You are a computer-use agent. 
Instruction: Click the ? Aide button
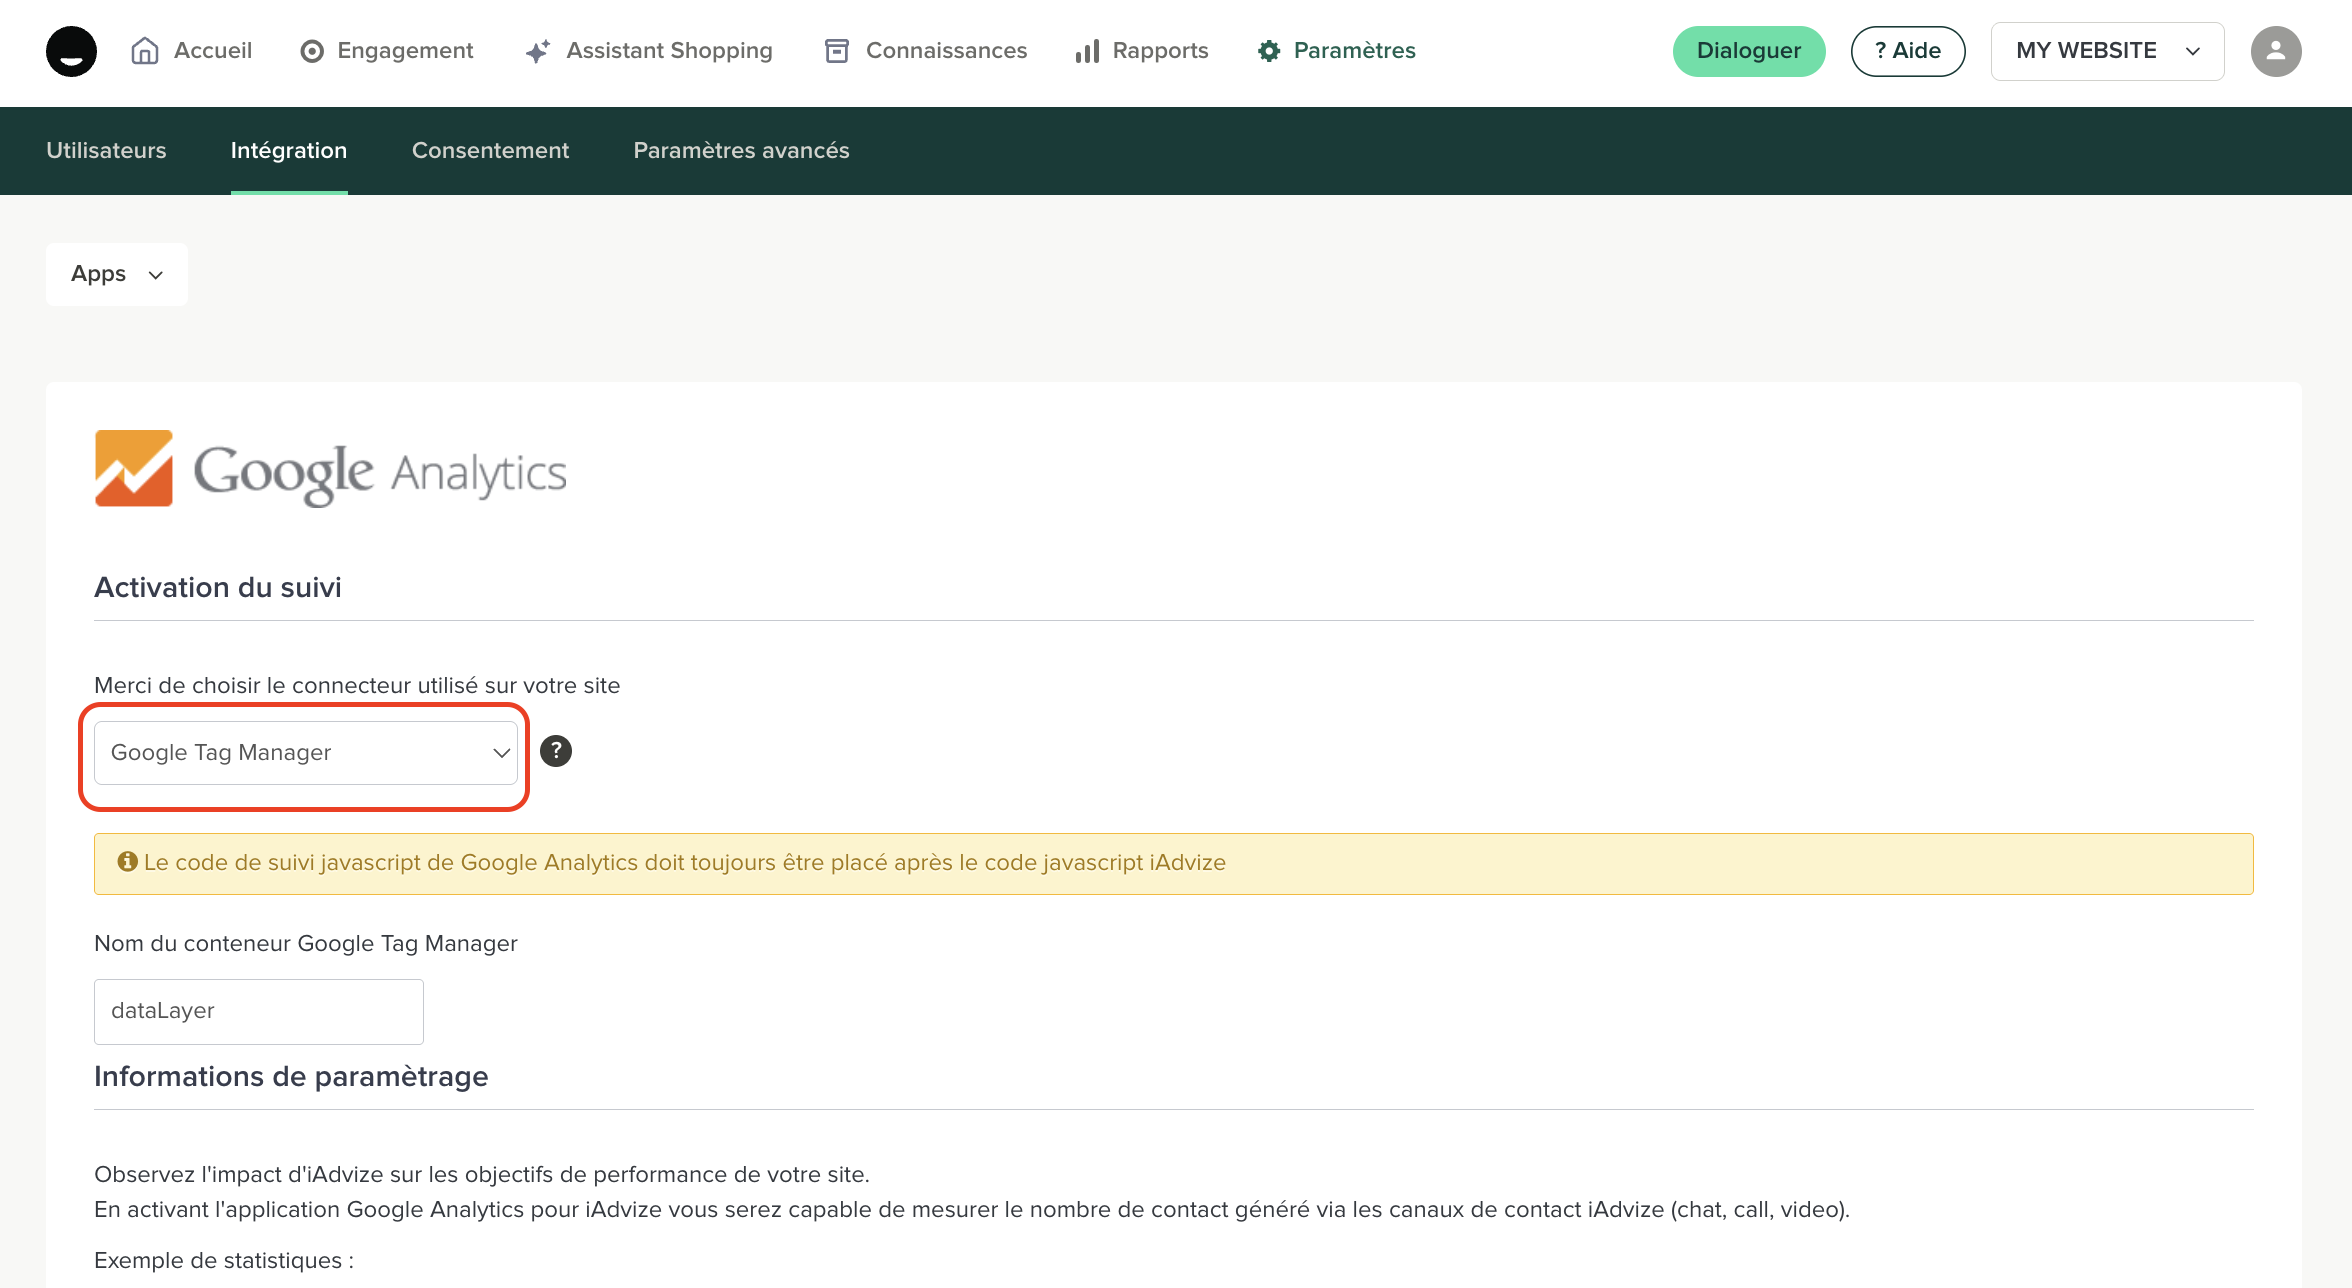pyautogui.click(x=1907, y=51)
